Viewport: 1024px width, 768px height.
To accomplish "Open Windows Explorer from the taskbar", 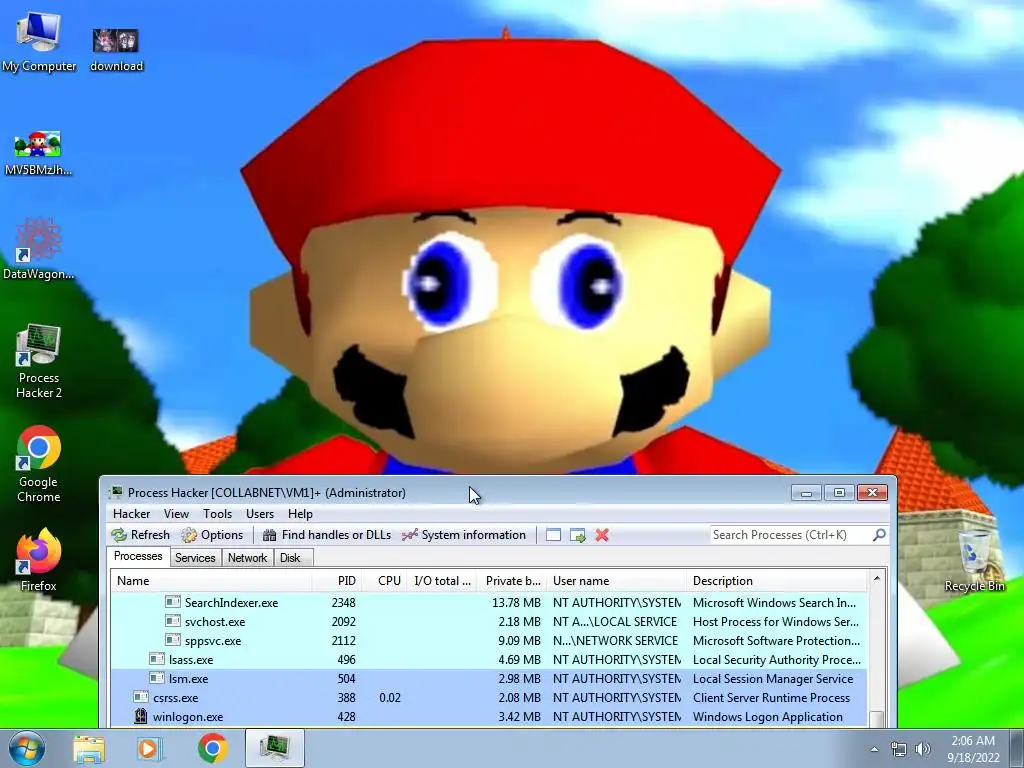I will [x=89, y=748].
